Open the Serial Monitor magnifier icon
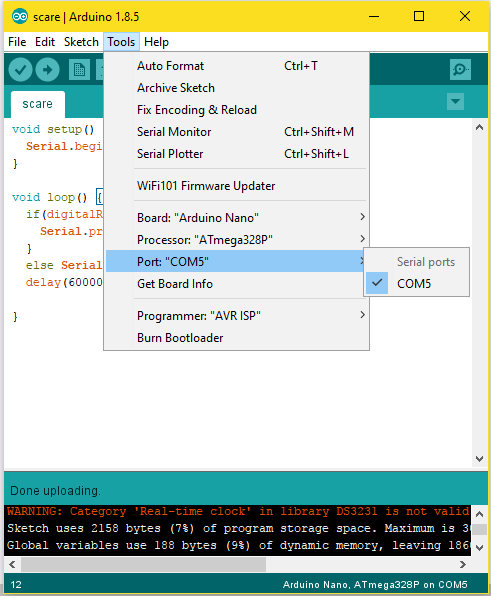Image resolution: width=491 pixels, height=596 pixels. point(460,70)
